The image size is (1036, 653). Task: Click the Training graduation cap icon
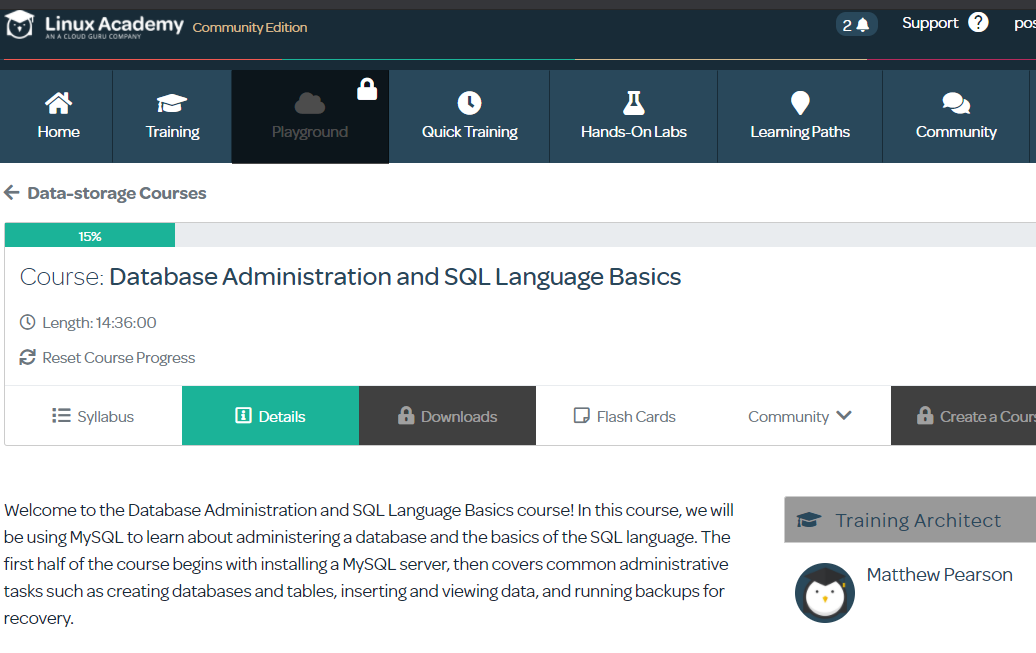click(x=172, y=103)
